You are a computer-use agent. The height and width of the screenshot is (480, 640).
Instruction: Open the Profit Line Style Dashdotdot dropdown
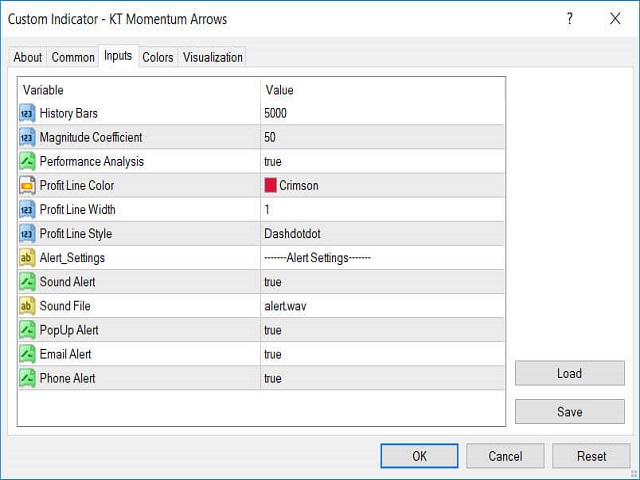[382, 233]
